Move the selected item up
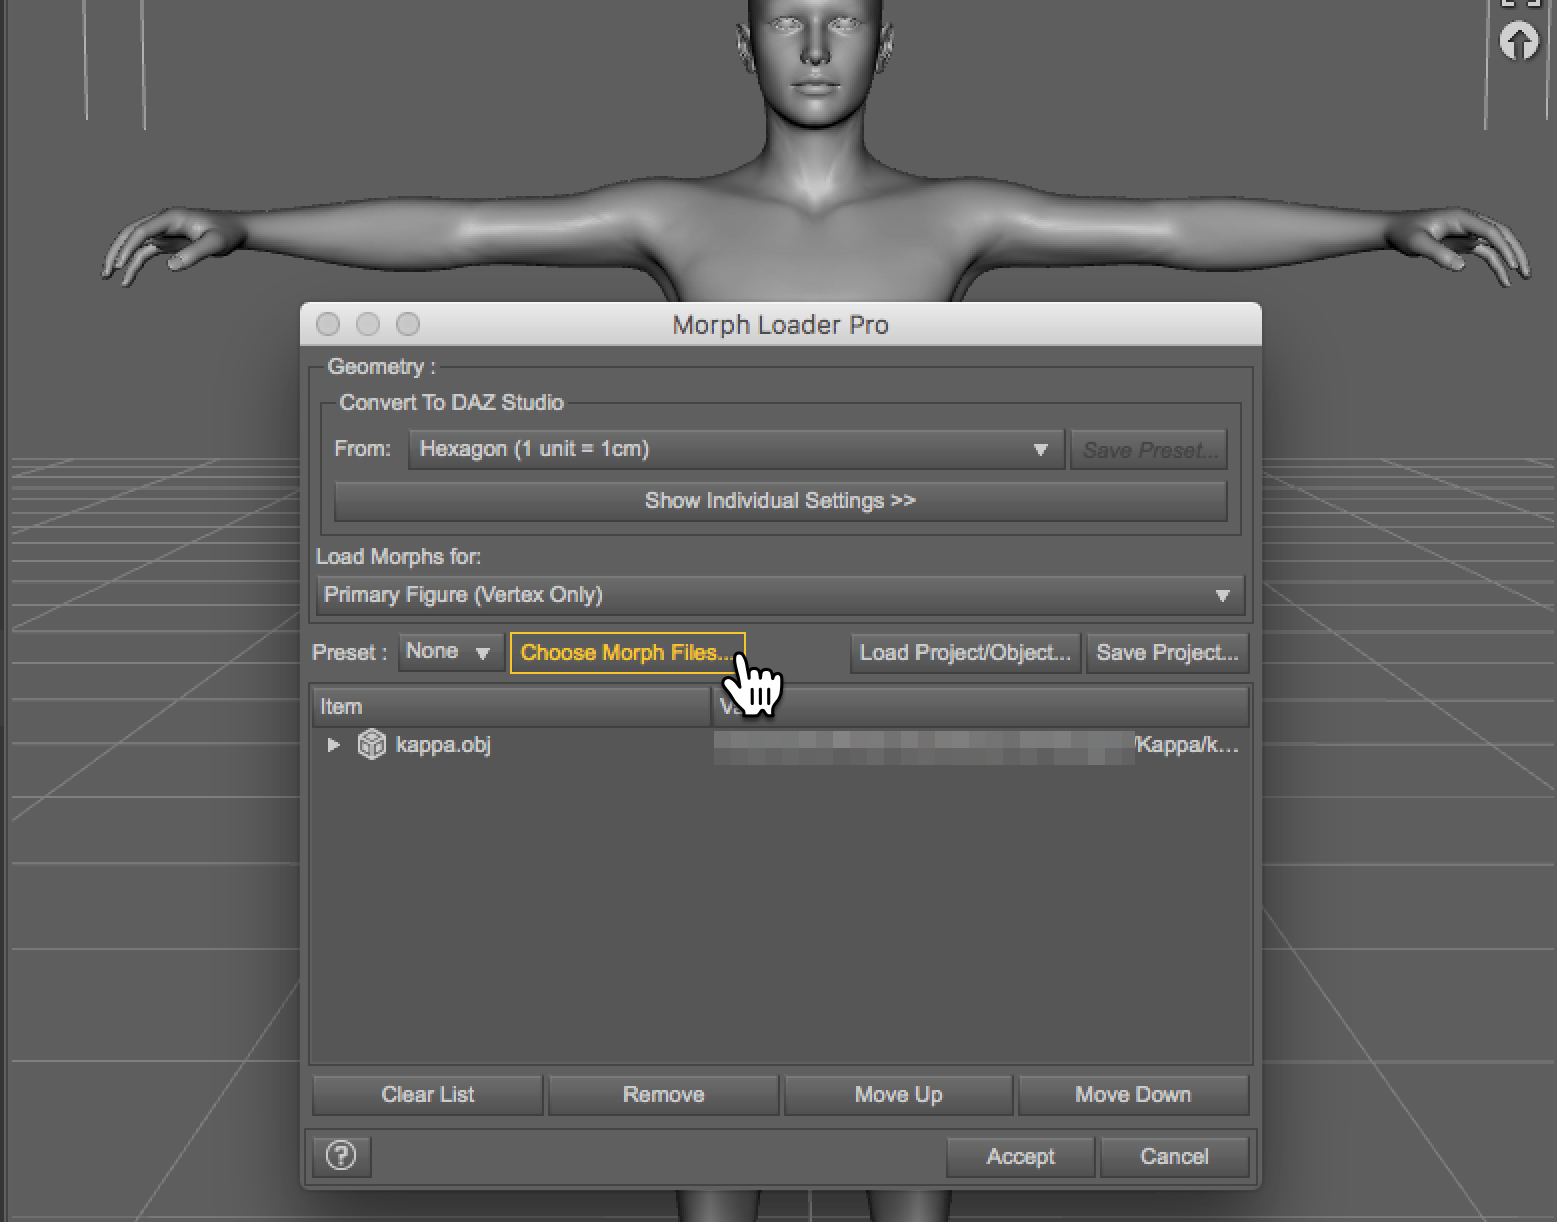This screenshot has height=1222, width=1557. (x=898, y=1095)
